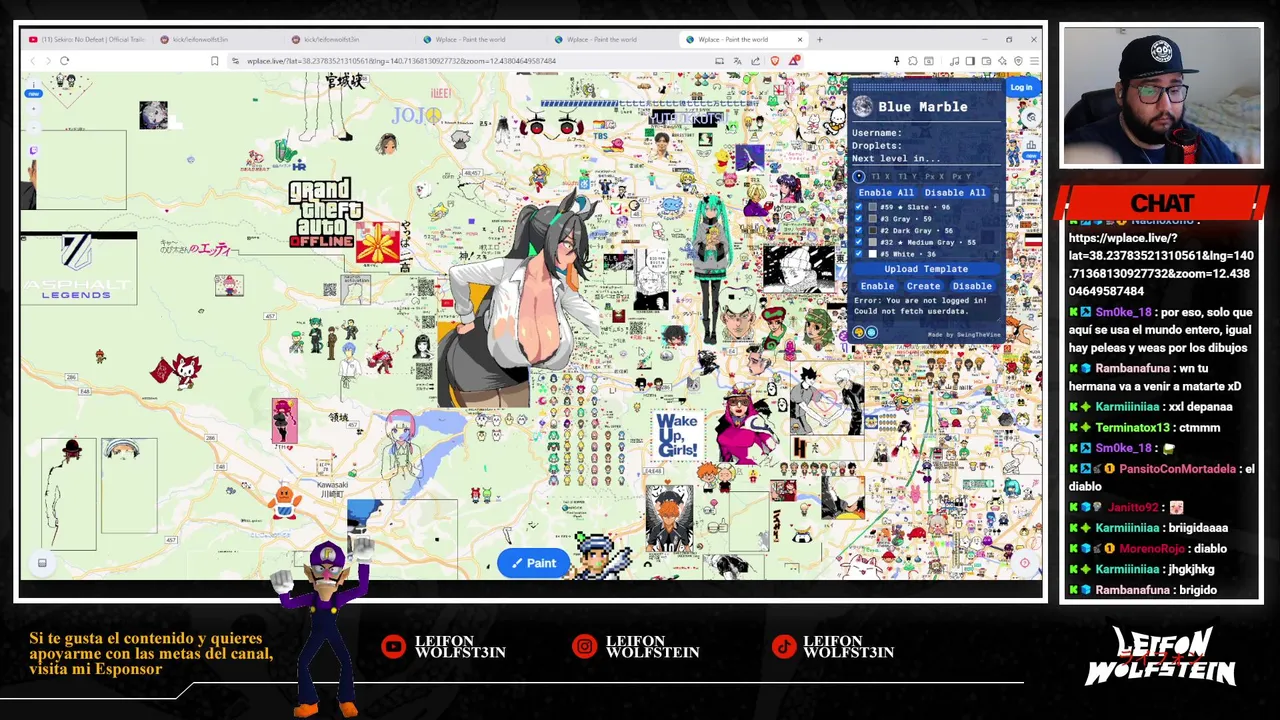This screenshot has height=720, width=1280.
Task: Open Brave Rewards triangle icon
Action: pos(794,61)
